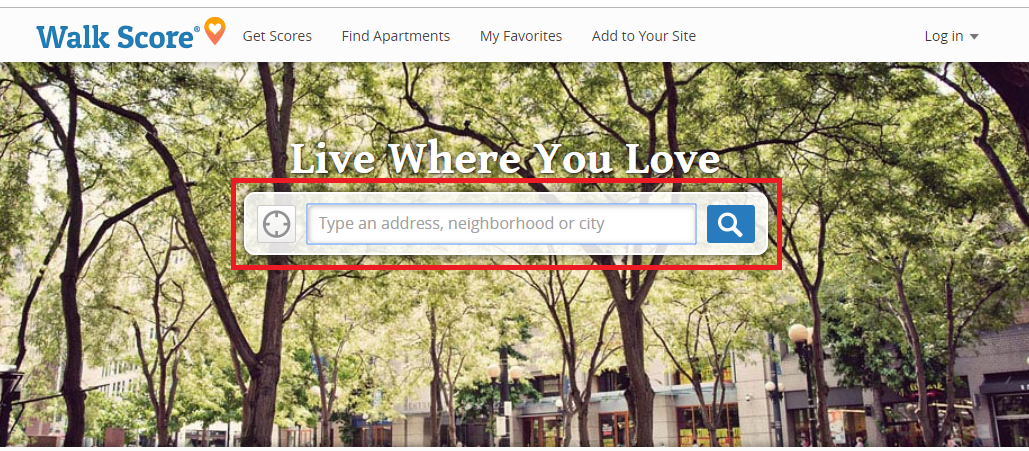
Task: Submit search with the magnifier button
Action: pyautogui.click(x=730, y=224)
